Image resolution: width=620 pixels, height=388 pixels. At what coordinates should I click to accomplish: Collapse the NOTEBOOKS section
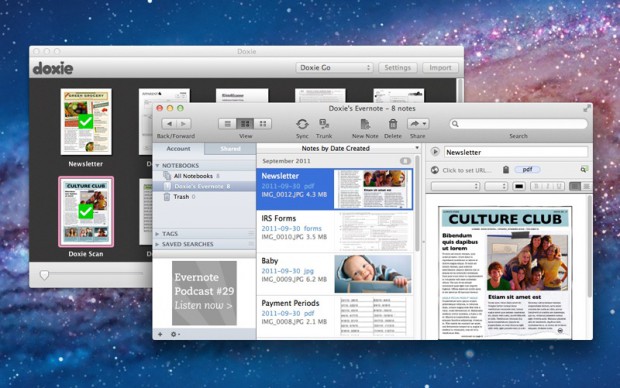tap(157, 165)
